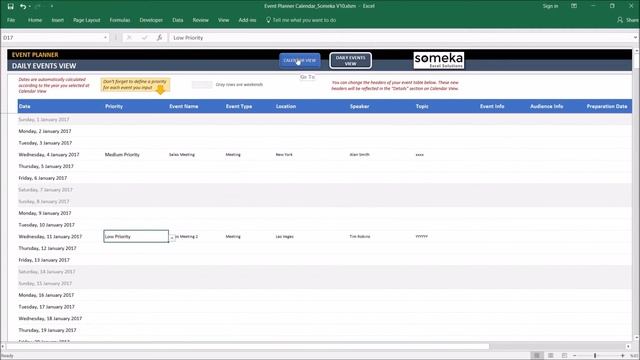Click Tell me what you want to do box
The image size is (640, 360).
tap(304, 20)
